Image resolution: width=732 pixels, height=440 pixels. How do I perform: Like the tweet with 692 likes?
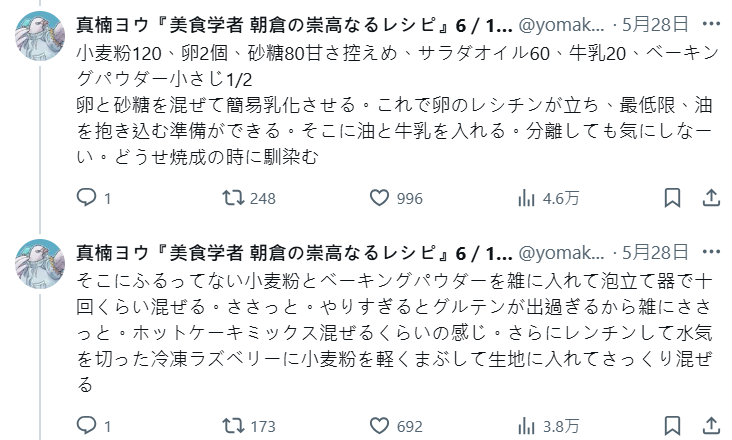pos(379,426)
